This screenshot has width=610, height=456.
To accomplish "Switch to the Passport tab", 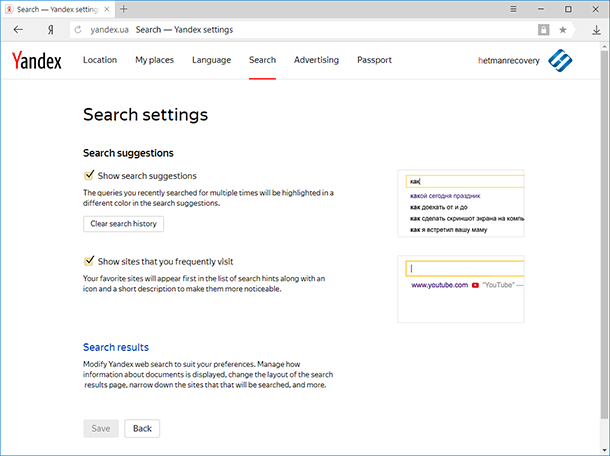I will (x=374, y=60).
